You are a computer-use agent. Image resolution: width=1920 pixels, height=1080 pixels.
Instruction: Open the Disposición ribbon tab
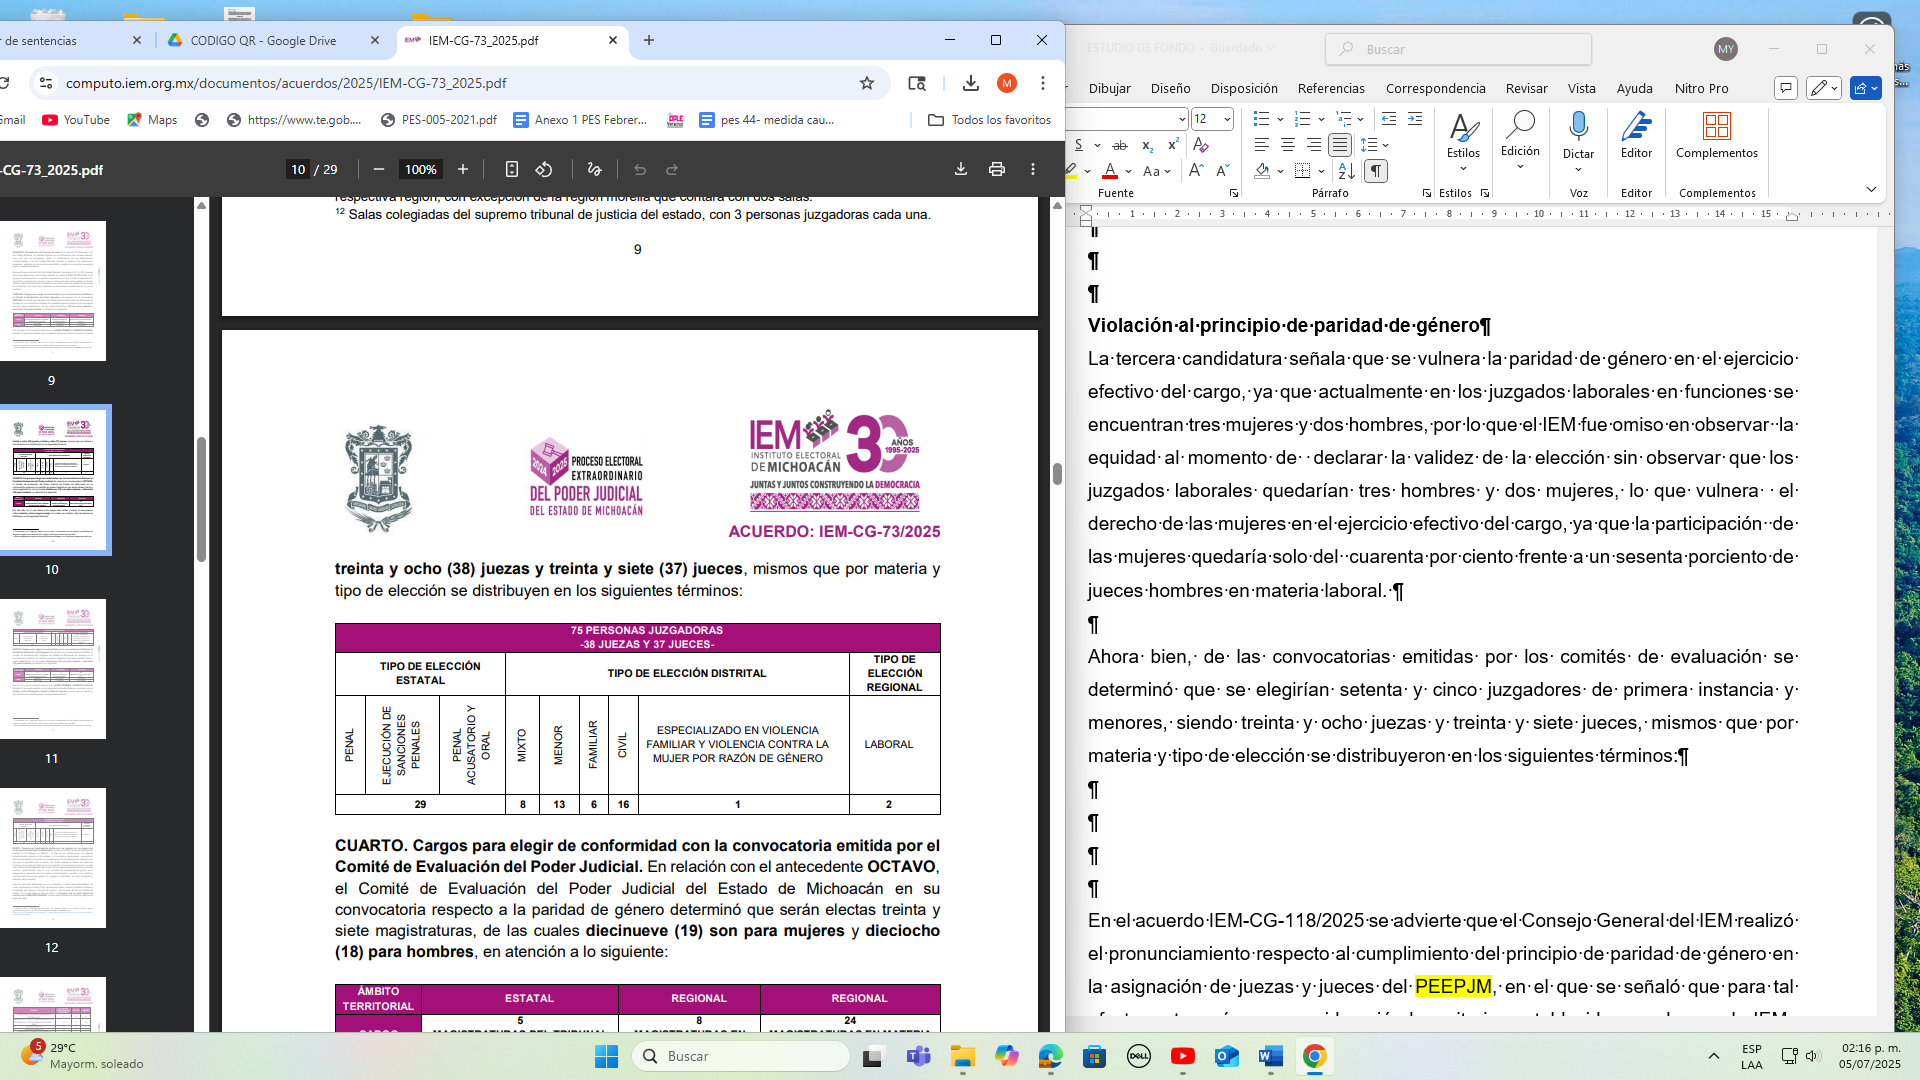[1244, 88]
